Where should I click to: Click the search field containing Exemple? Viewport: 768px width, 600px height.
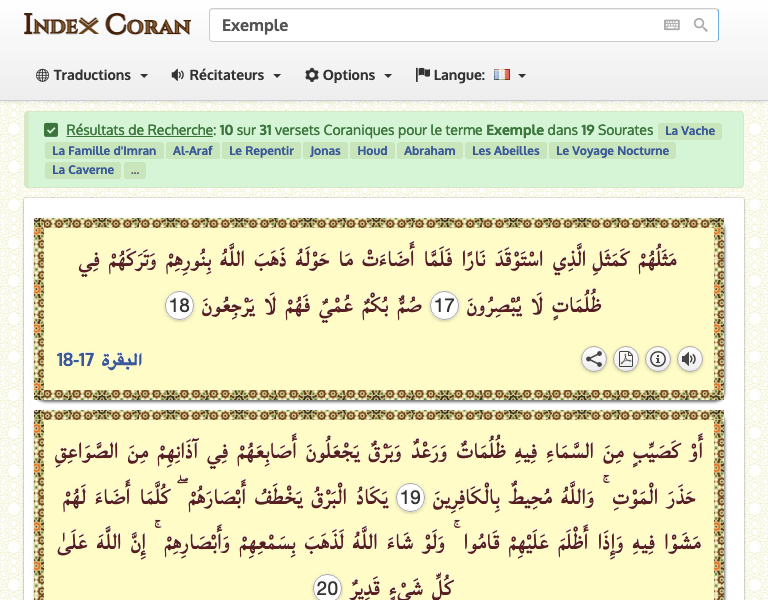[435, 25]
